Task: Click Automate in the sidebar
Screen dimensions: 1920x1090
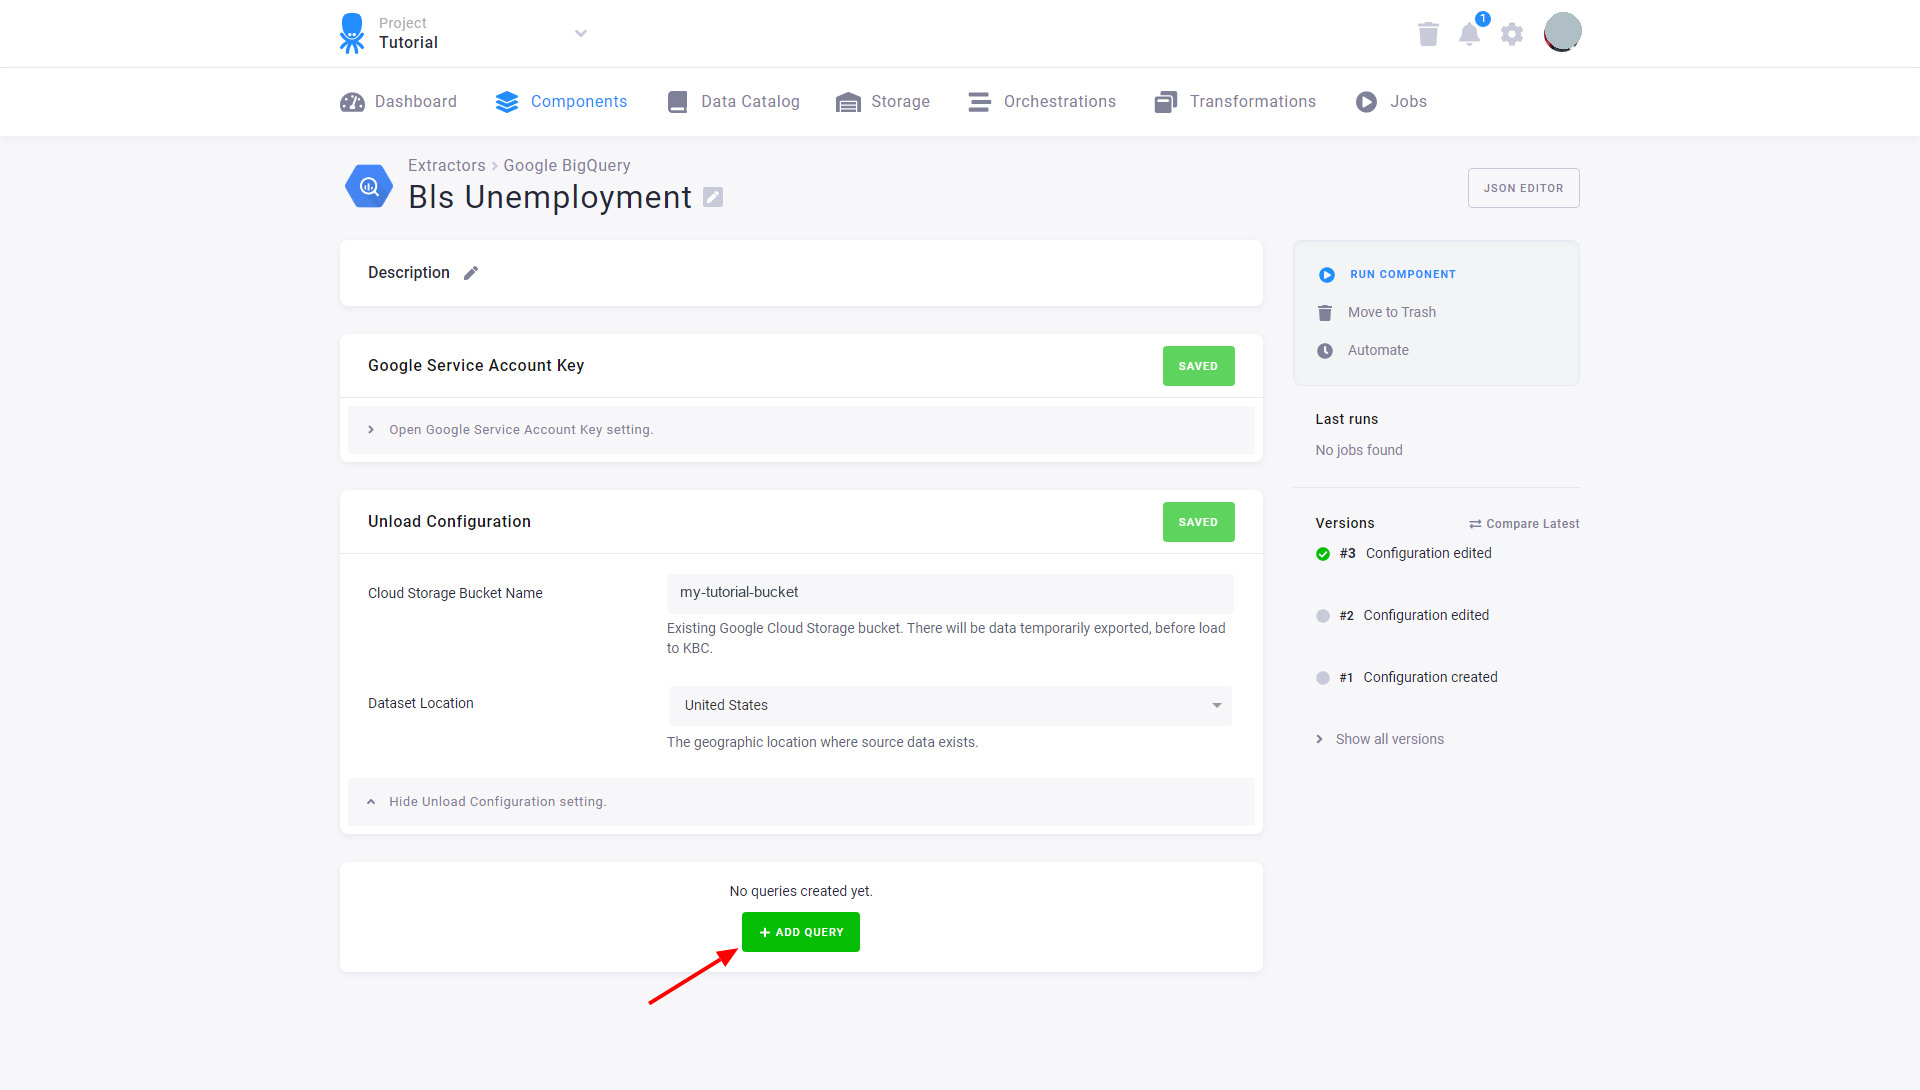Action: pos(1378,351)
